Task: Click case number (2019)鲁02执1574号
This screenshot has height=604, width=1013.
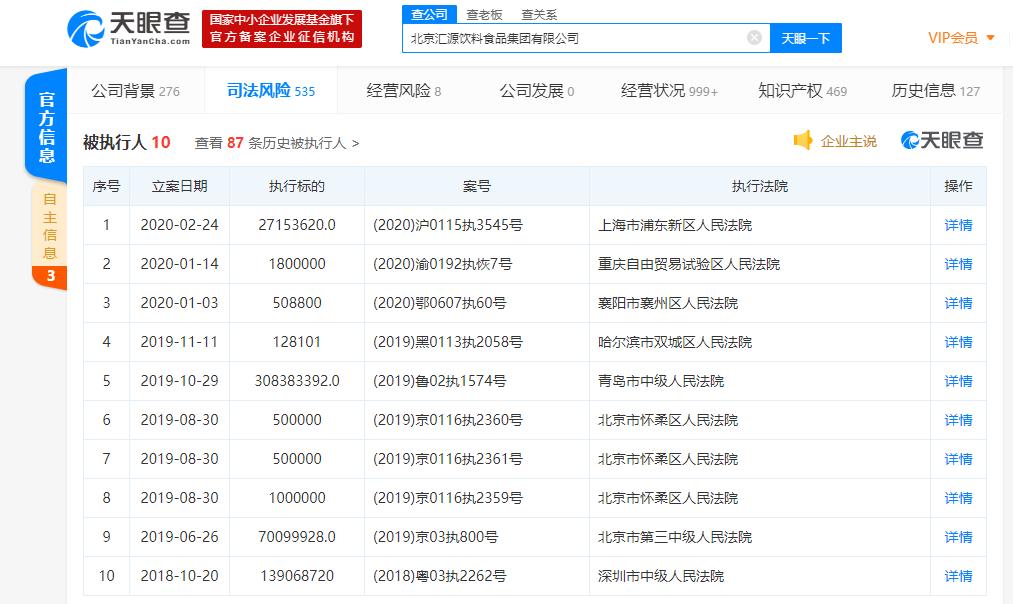Action: click(x=439, y=381)
